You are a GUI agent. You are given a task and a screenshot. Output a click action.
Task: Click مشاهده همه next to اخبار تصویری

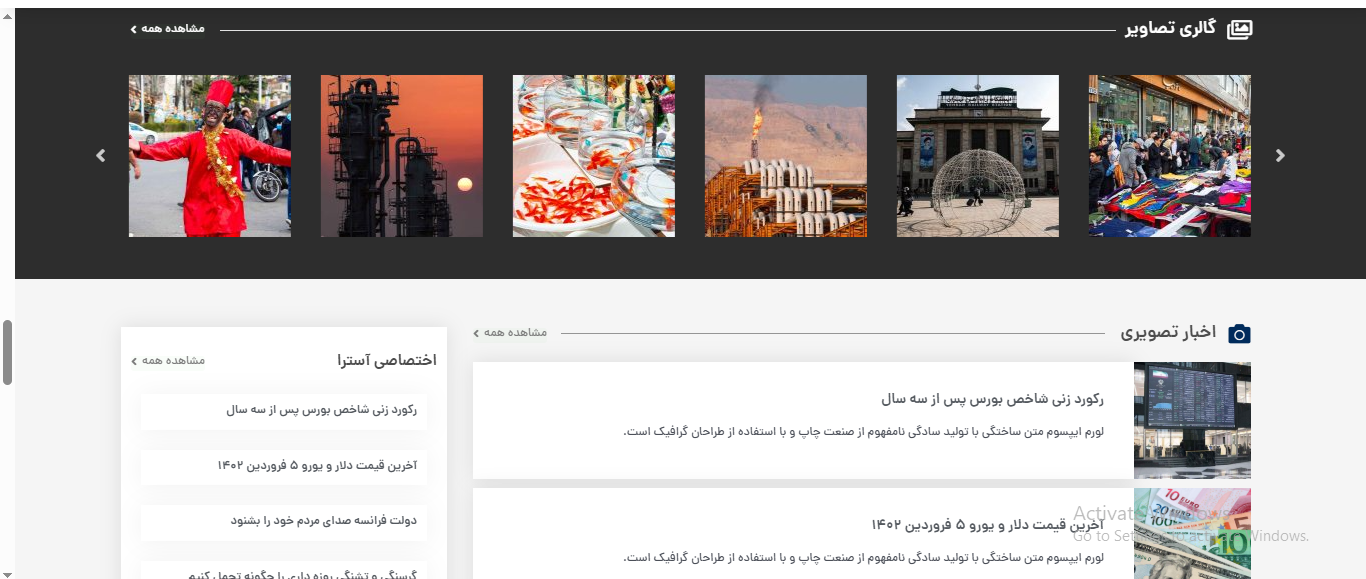tap(511, 332)
